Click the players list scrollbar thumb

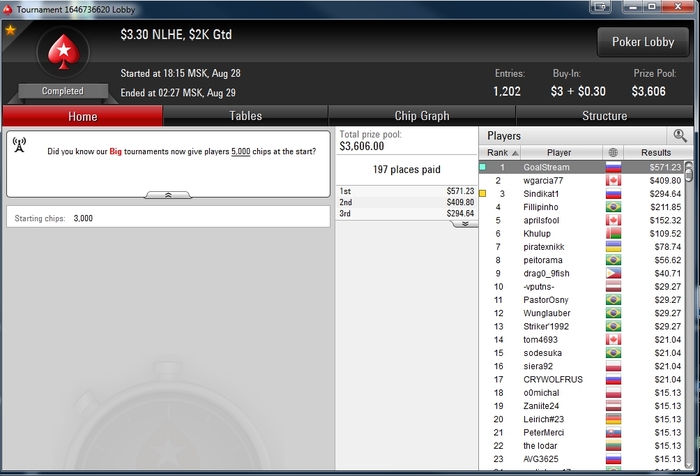click(x=689, y=172)
